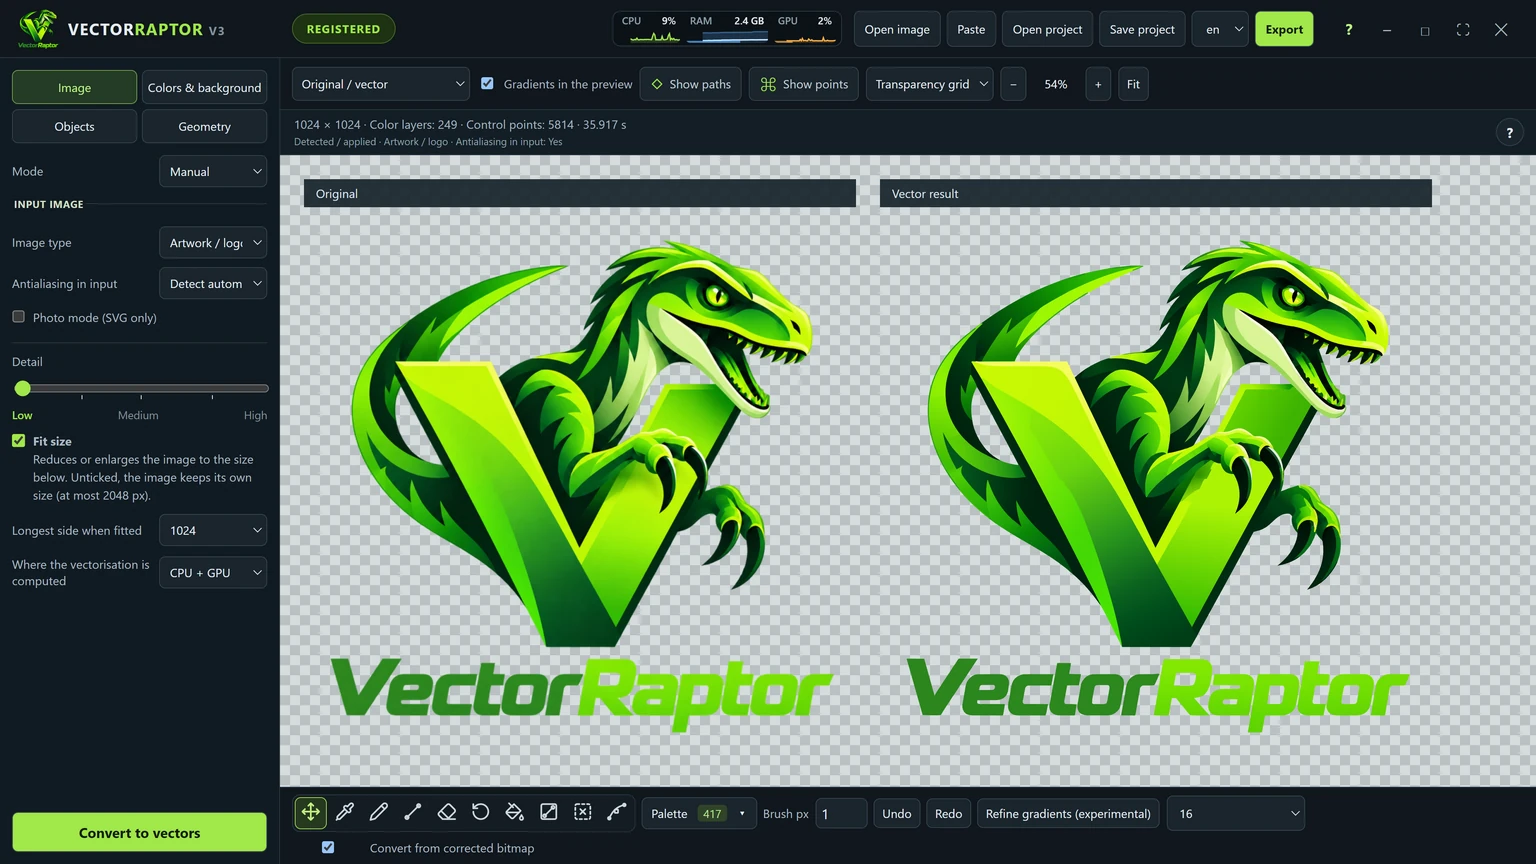This screenshot has height=864, width=1536.
Task: Click the Fit zoom button
Action: tap(1133, 84)
